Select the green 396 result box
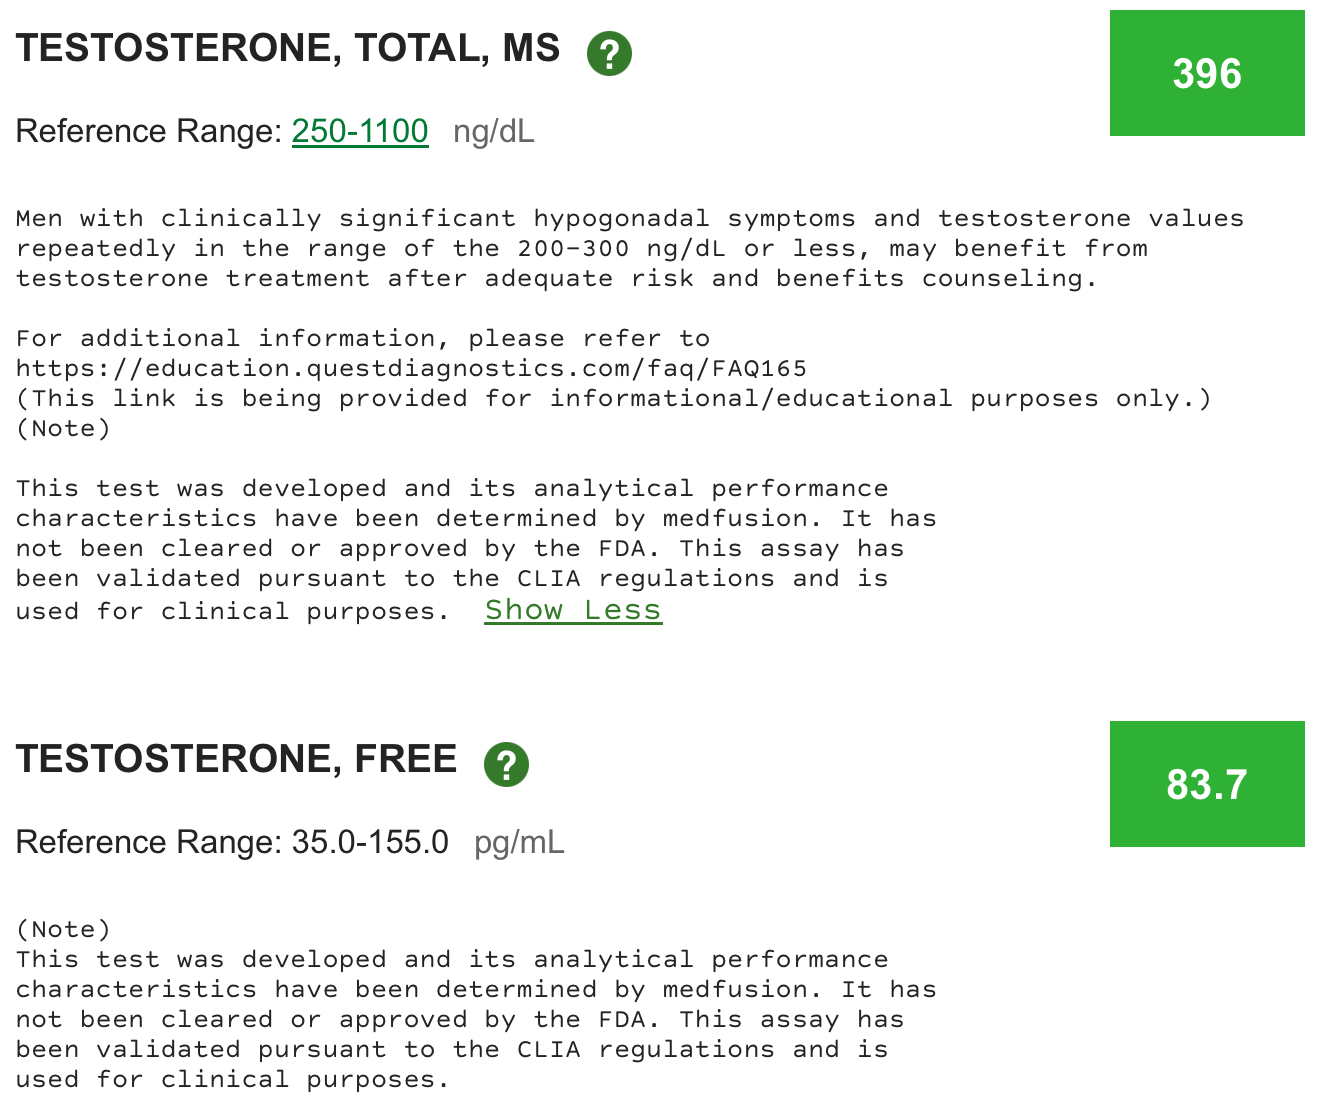The image size is (1320, 1118). coord(1207,73)
